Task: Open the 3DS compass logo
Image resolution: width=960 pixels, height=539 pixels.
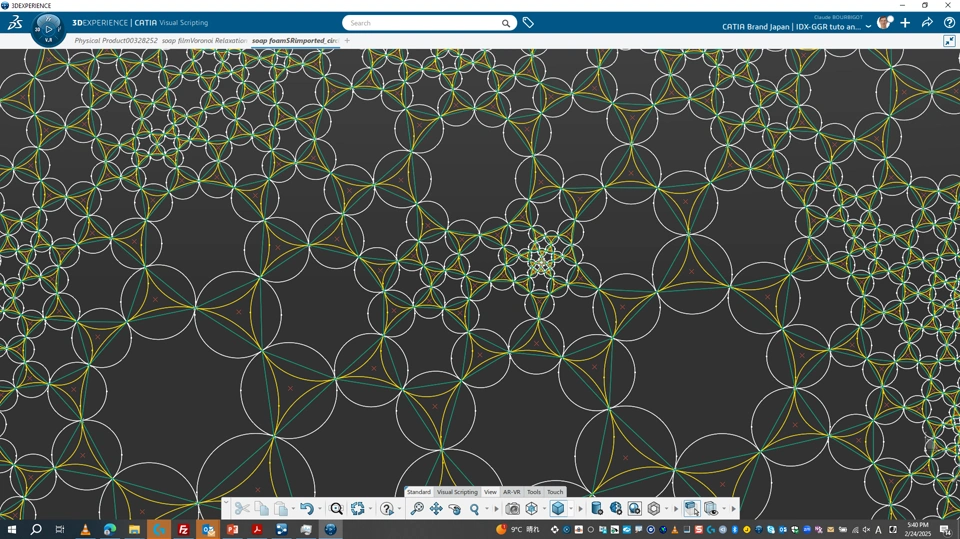Action: (15, 23)
